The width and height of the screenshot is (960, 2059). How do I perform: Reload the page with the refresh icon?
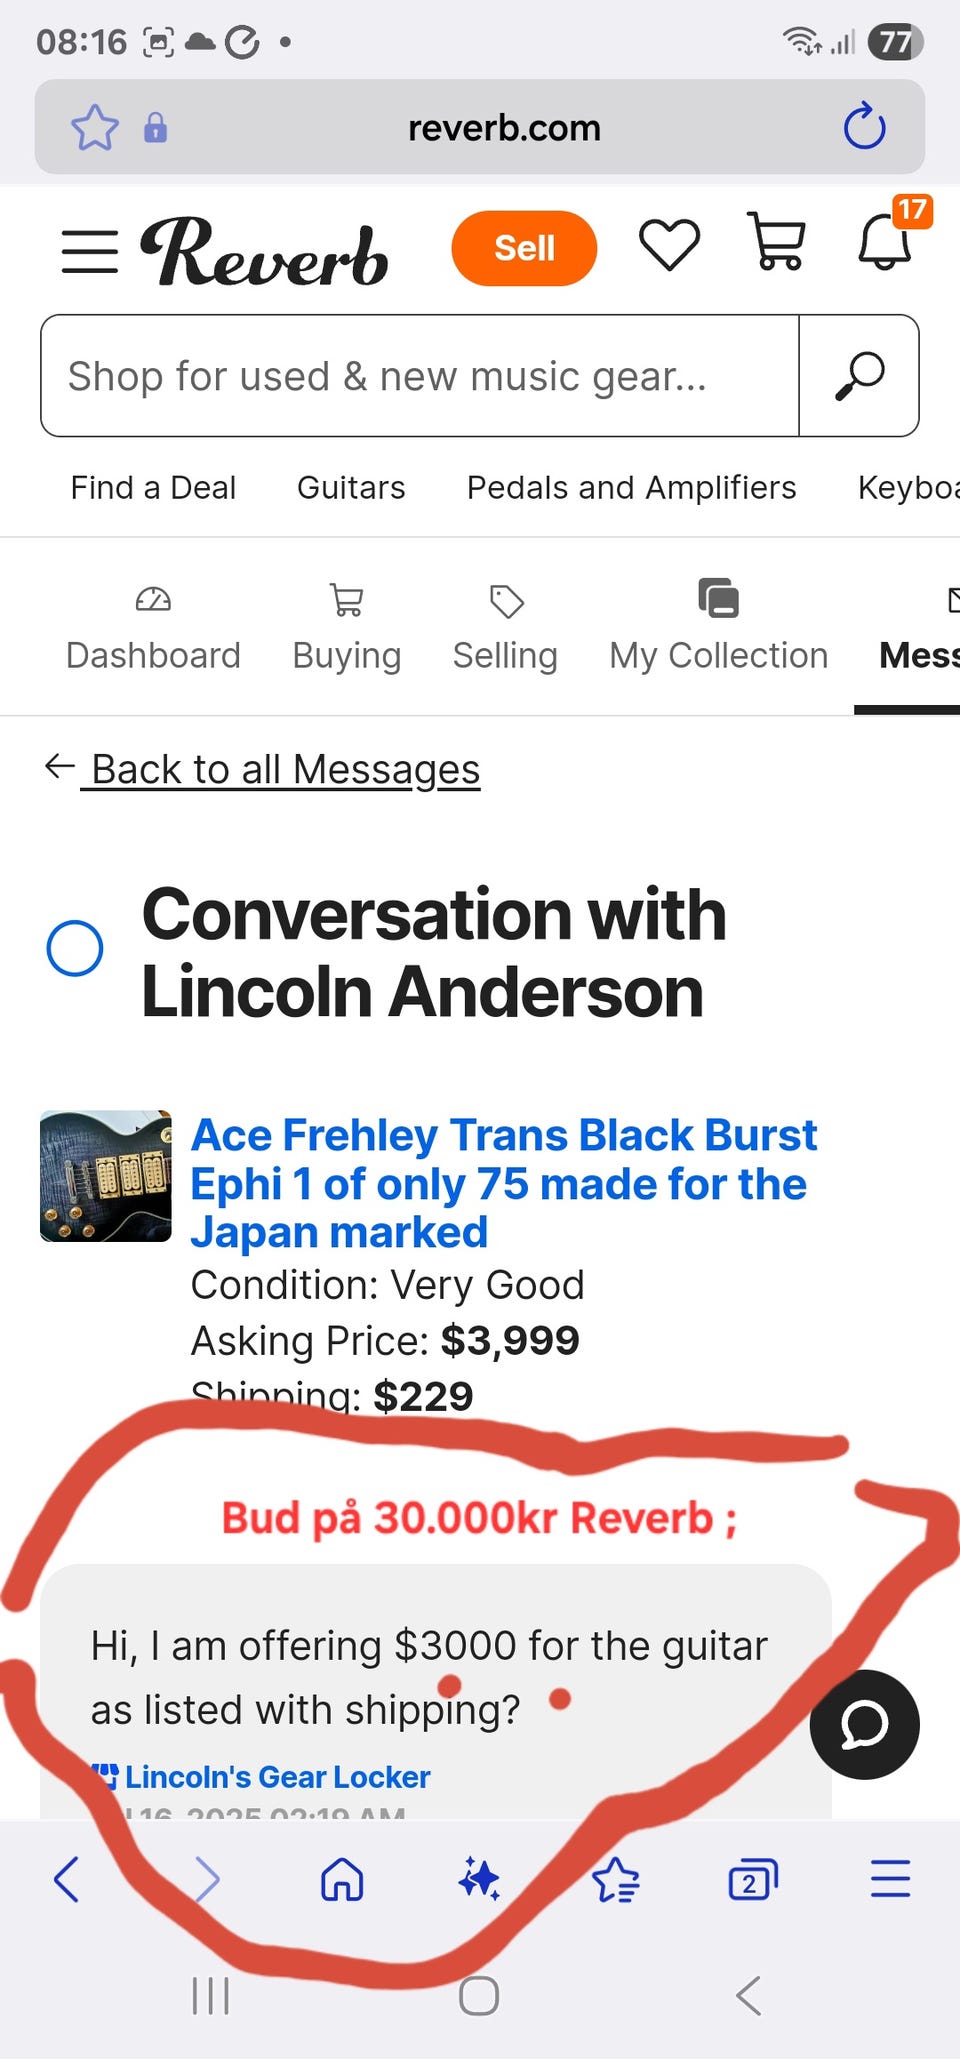[865, 128]
